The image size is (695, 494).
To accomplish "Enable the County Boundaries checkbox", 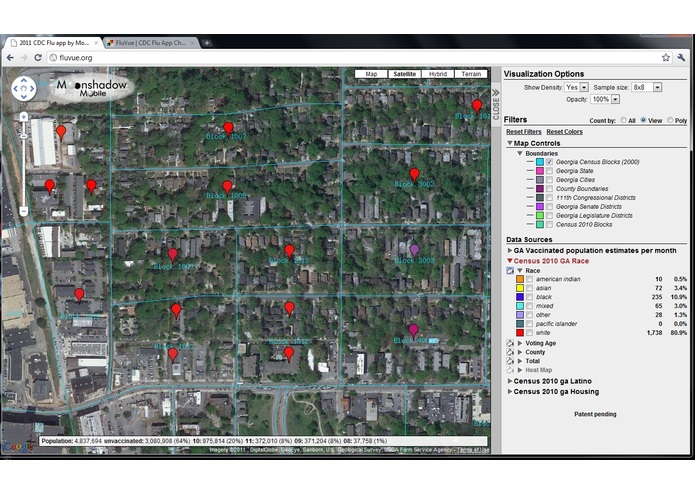I will 549,188.
